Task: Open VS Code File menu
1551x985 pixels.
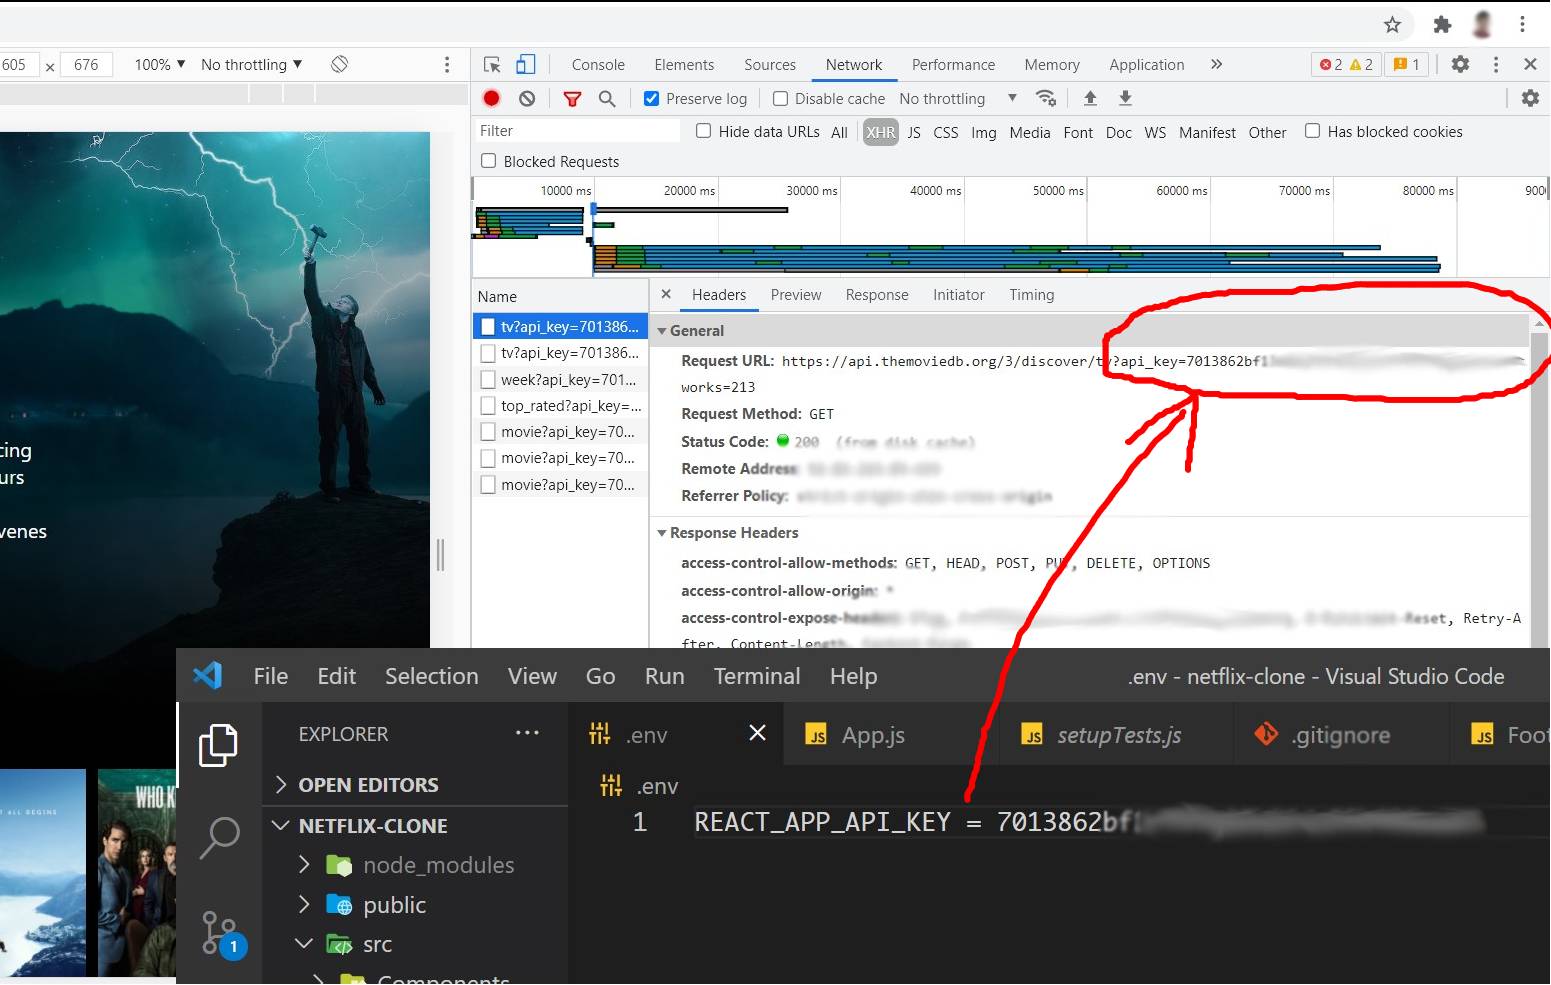Action: 271,677
